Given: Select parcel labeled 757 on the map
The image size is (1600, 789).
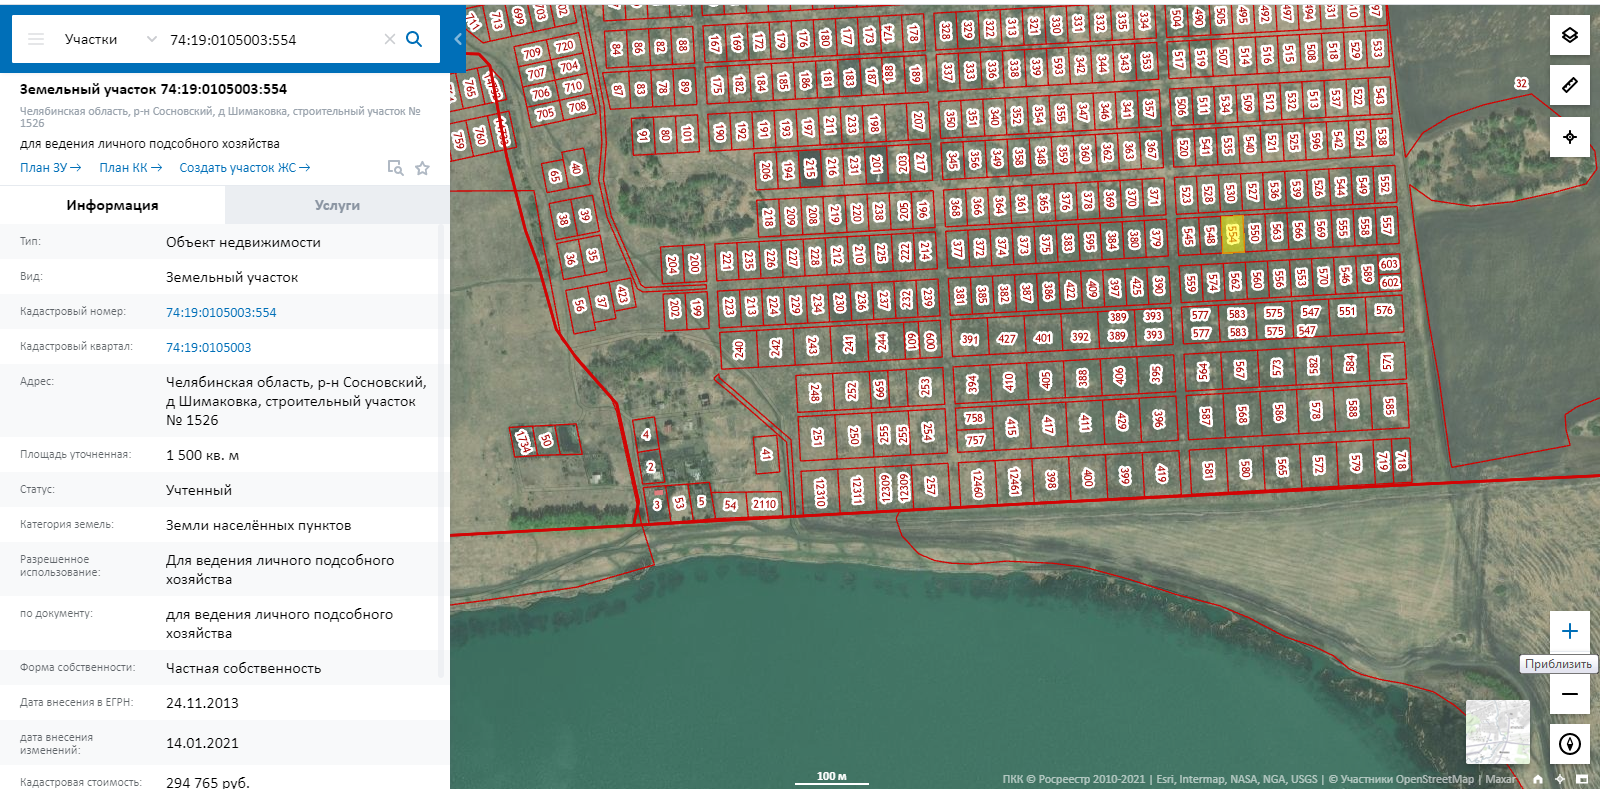Looking at the screenshot, I should [975, 439].
